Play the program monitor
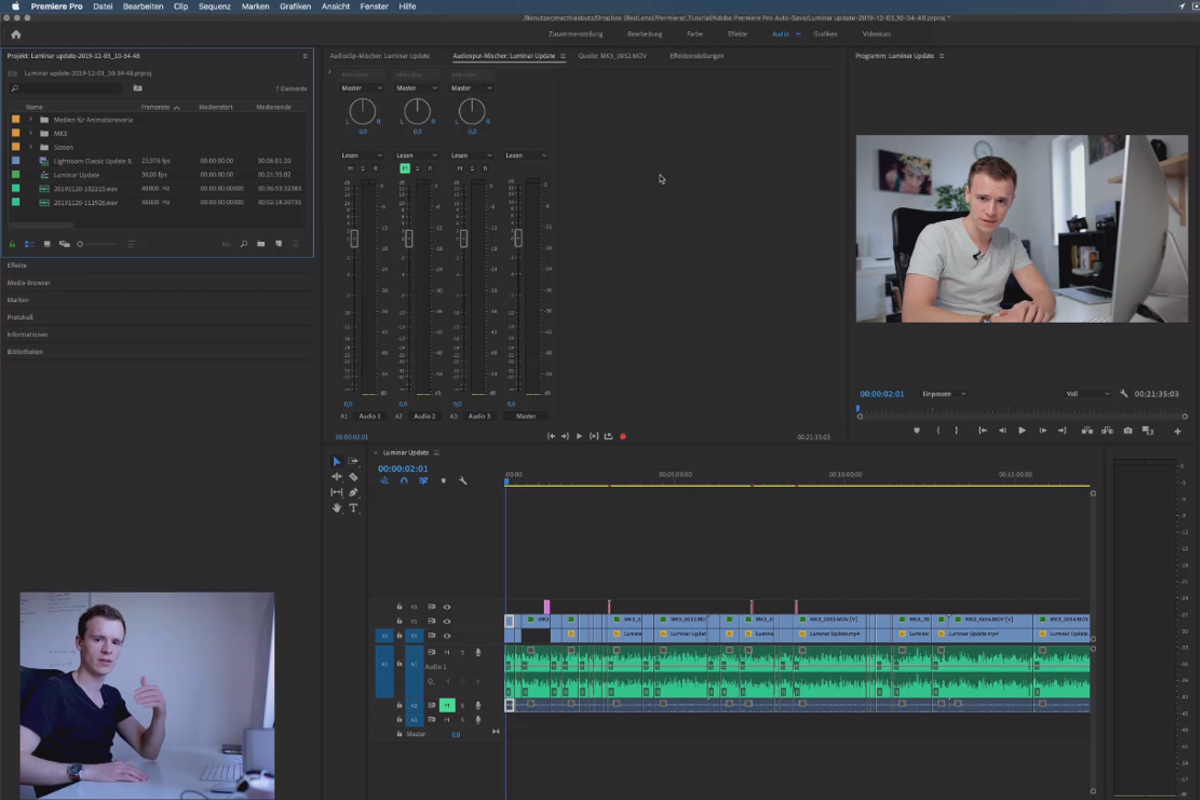The width and height of the screenshot is (1200, 800). (x=1022, y=431)
